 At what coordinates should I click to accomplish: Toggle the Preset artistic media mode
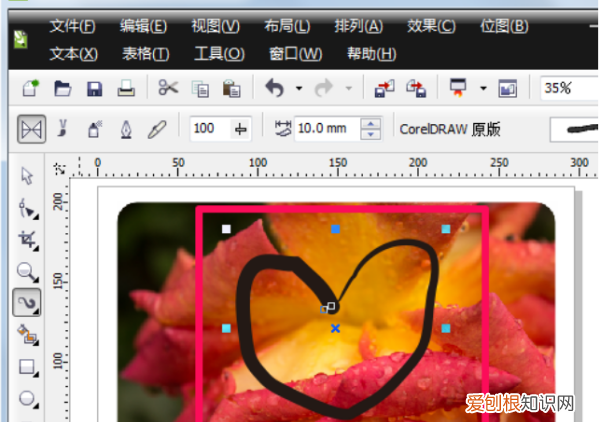click(33, 129)
